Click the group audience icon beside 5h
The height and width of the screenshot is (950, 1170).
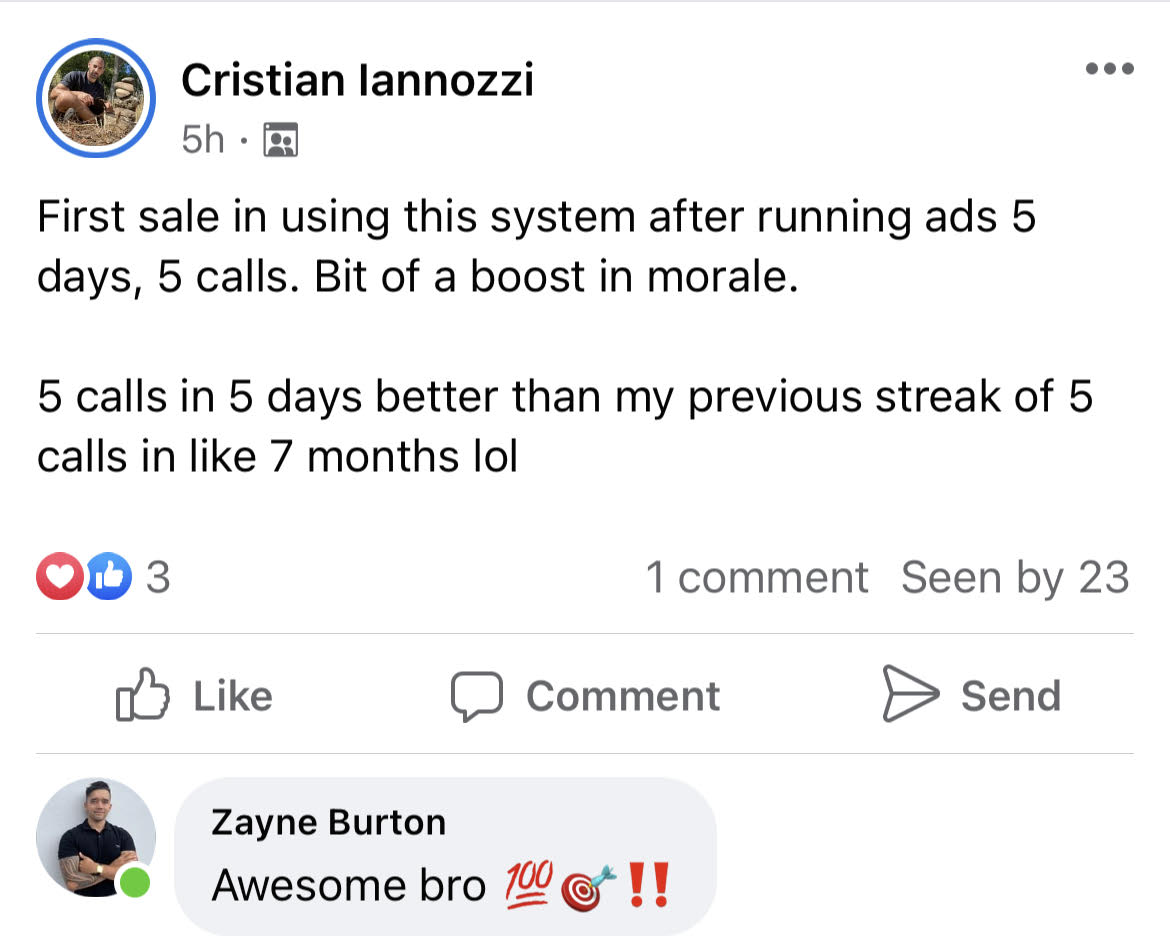[281, 140]
